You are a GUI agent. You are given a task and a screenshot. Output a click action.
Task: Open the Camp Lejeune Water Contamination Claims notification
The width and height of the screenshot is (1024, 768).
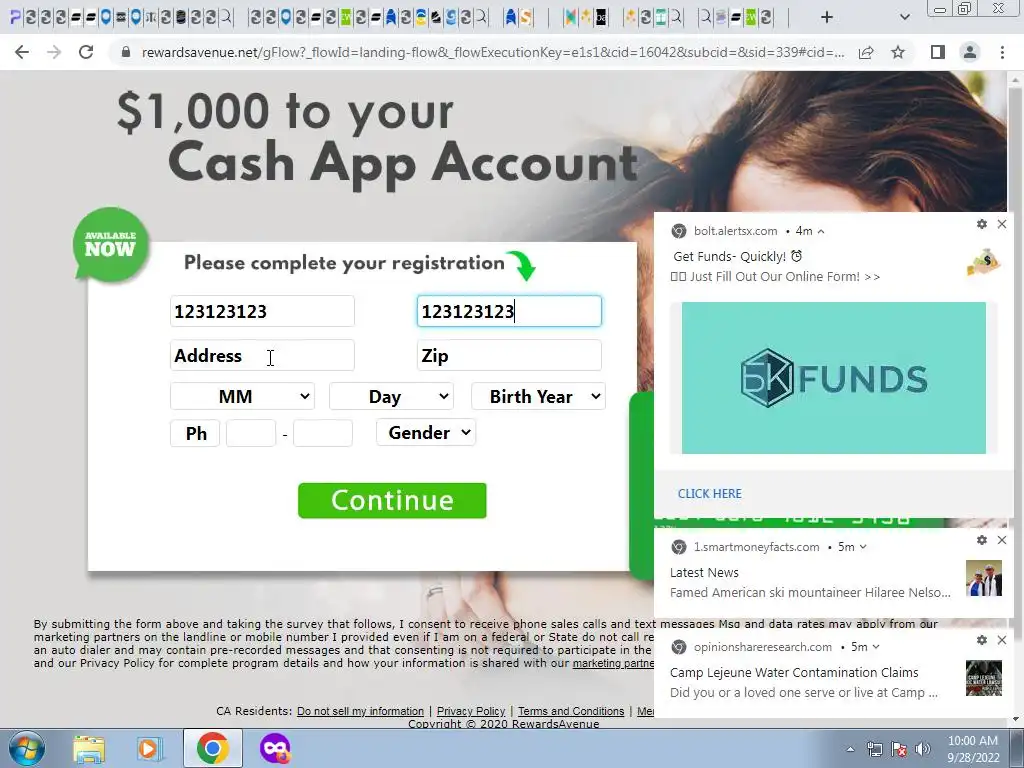(x=794, y=673)
